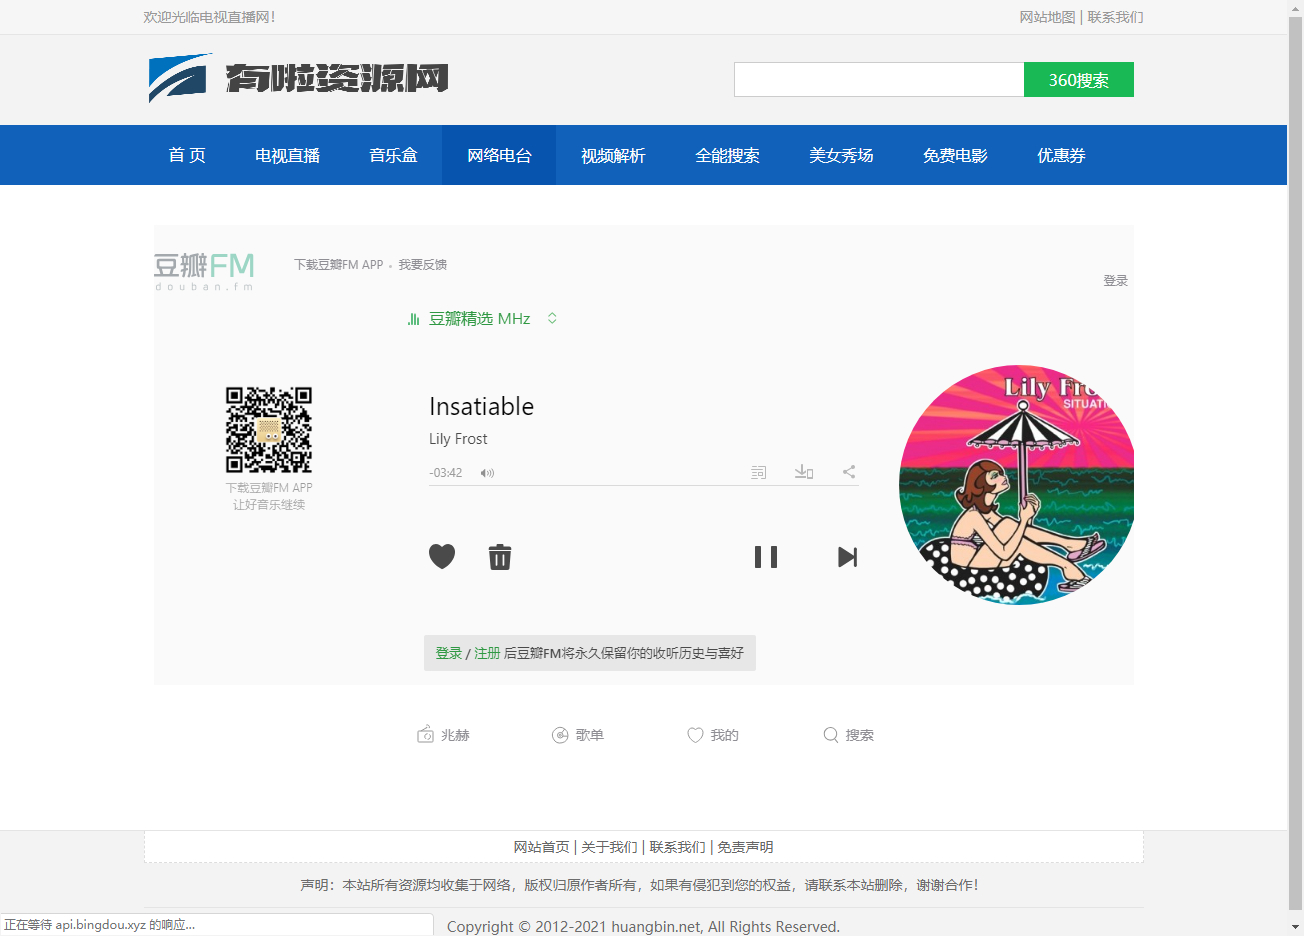Viewport: 1304px width, 936px height.
Task: Click the QR code image
Action: pyautogui.click(x=269, y=430)
